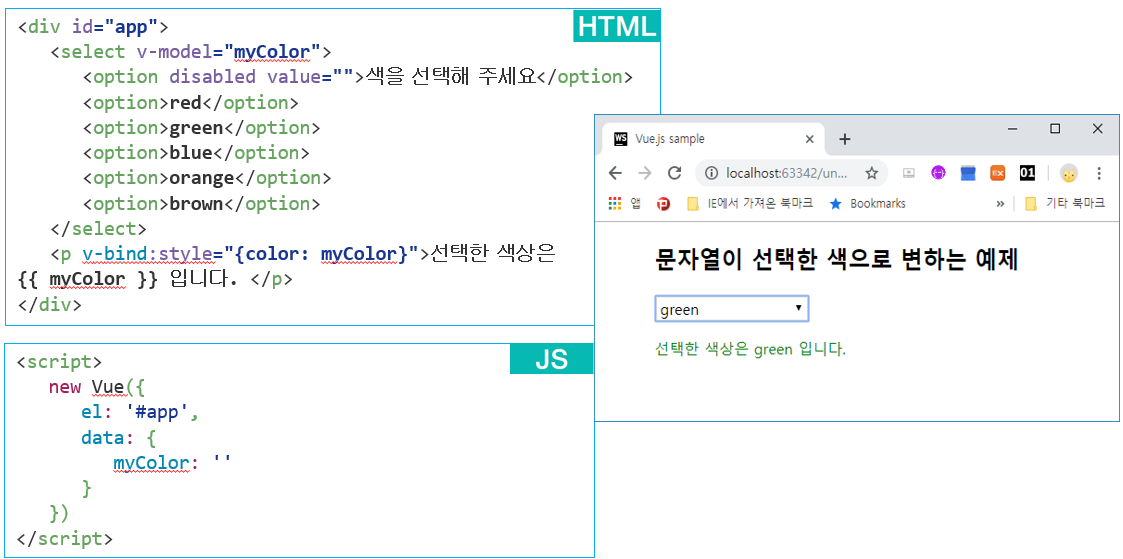
Task: Click the HTML label badge
Action: pos(617,26)
